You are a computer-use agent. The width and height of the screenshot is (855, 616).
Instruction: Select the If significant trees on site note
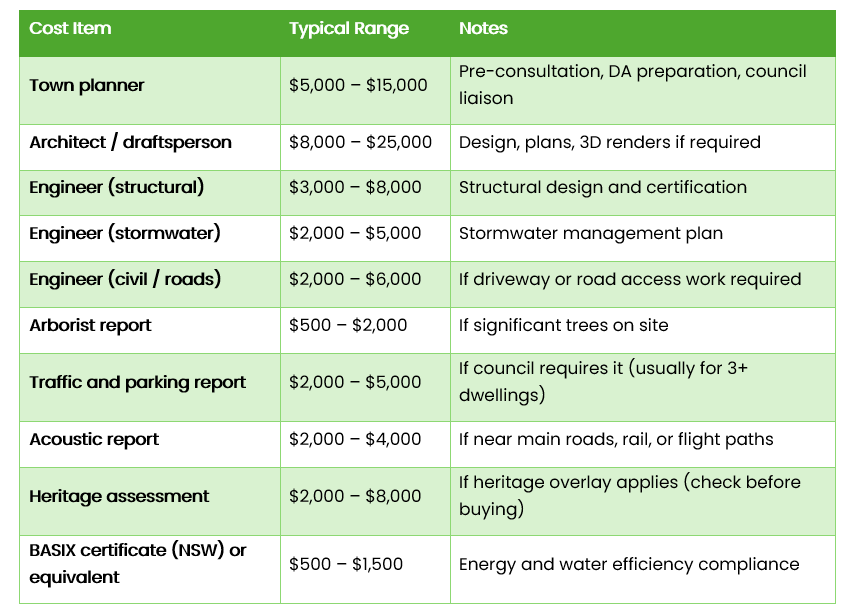tap(563, 325)
